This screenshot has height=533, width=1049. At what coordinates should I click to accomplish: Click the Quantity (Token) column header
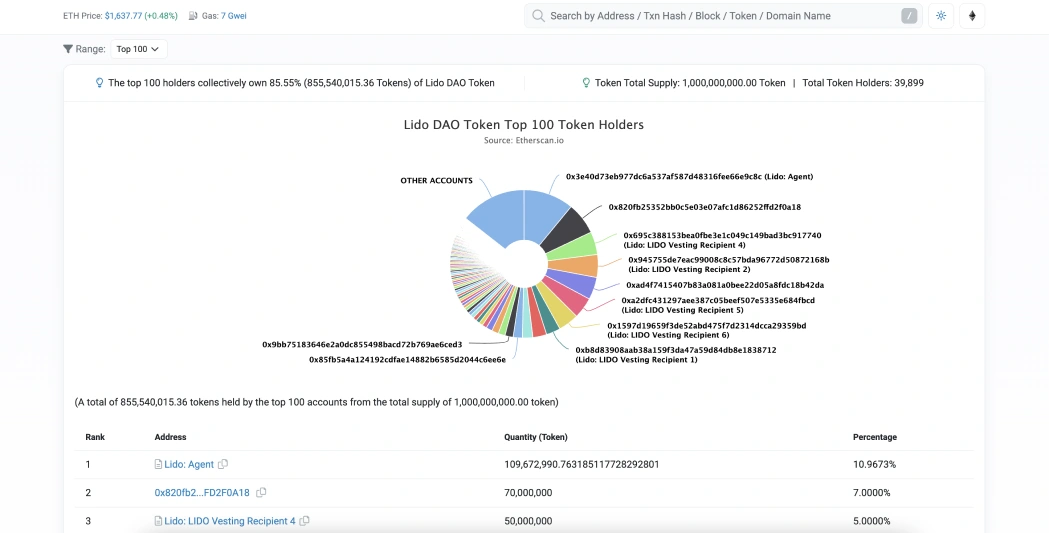(x=536, y=437)
